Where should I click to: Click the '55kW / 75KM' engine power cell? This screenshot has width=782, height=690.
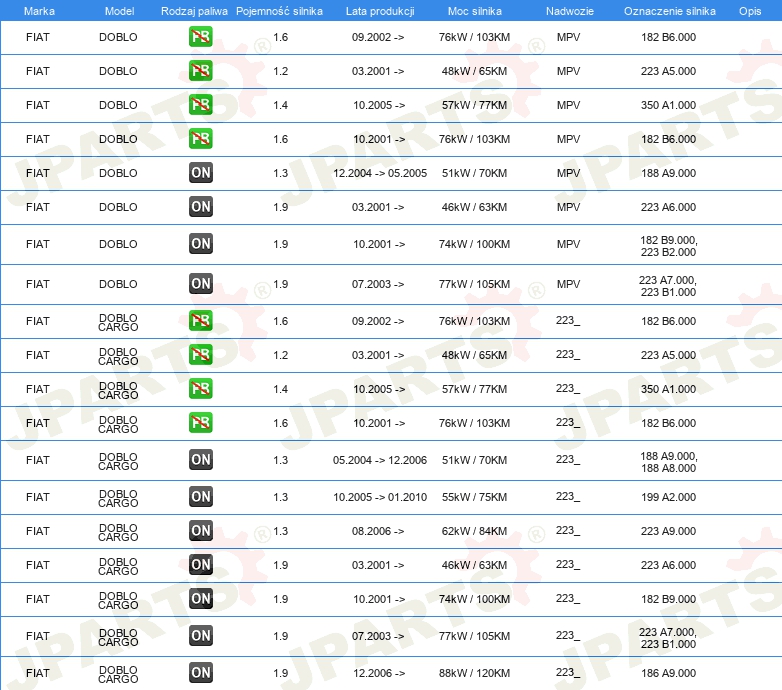coord(474,497)
